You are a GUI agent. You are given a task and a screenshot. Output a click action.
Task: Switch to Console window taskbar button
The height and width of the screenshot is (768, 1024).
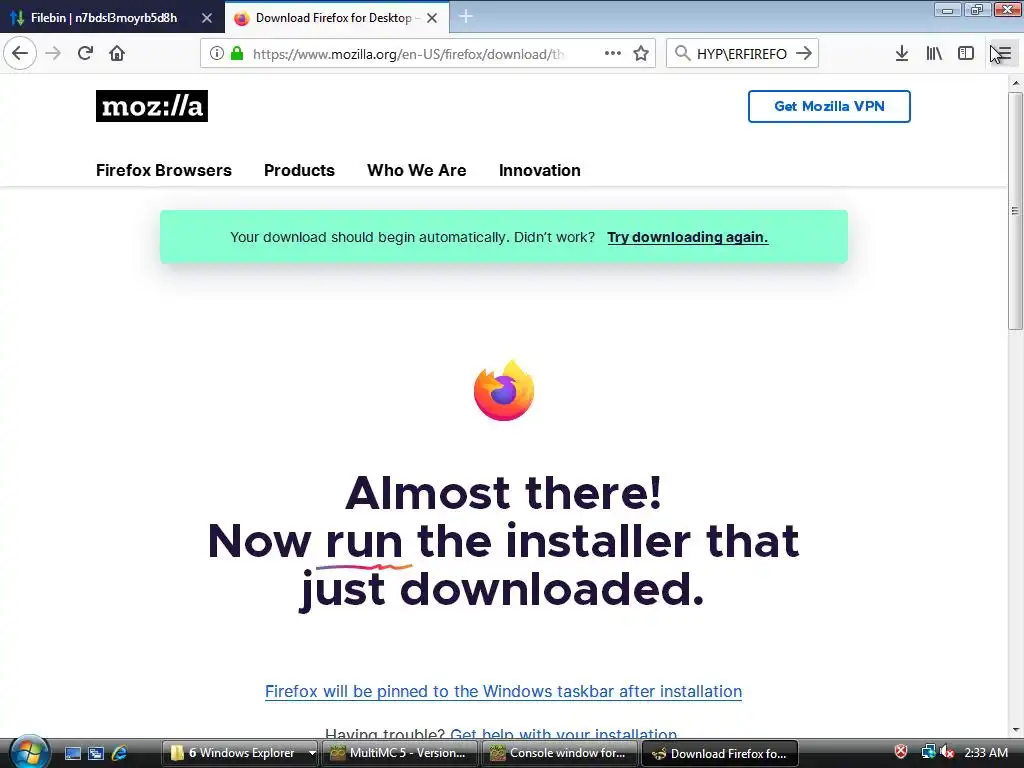[x=559, y=753]
